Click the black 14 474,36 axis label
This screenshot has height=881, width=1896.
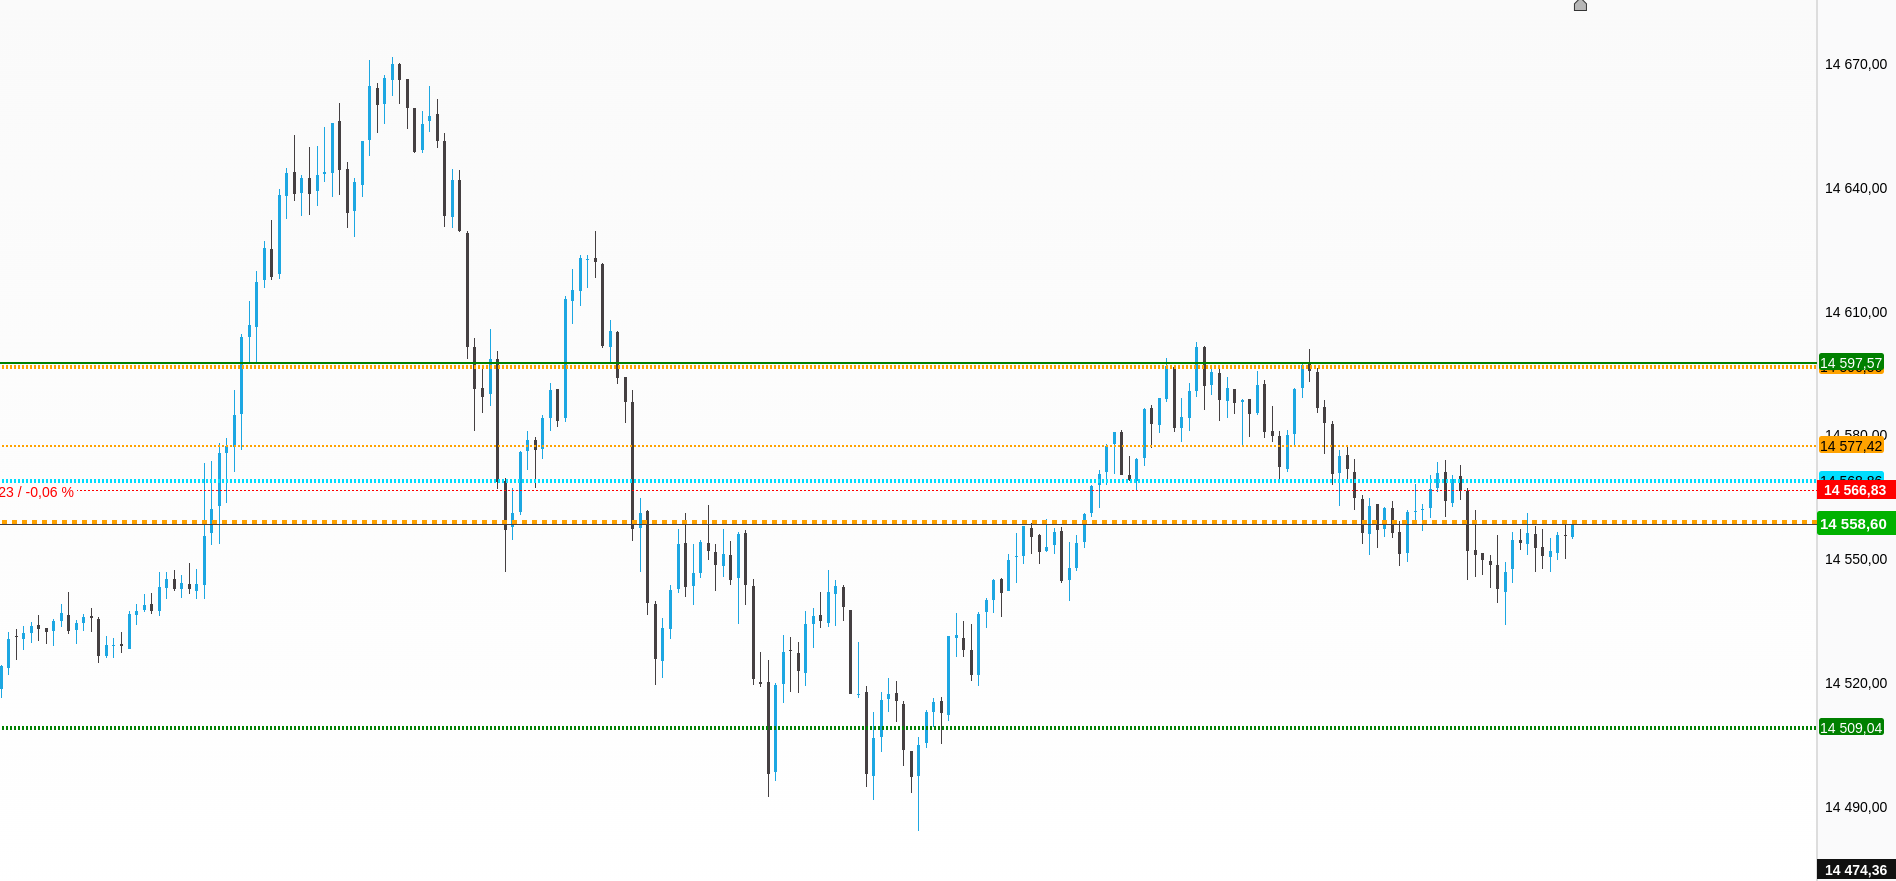click(x=1855, y=870)
